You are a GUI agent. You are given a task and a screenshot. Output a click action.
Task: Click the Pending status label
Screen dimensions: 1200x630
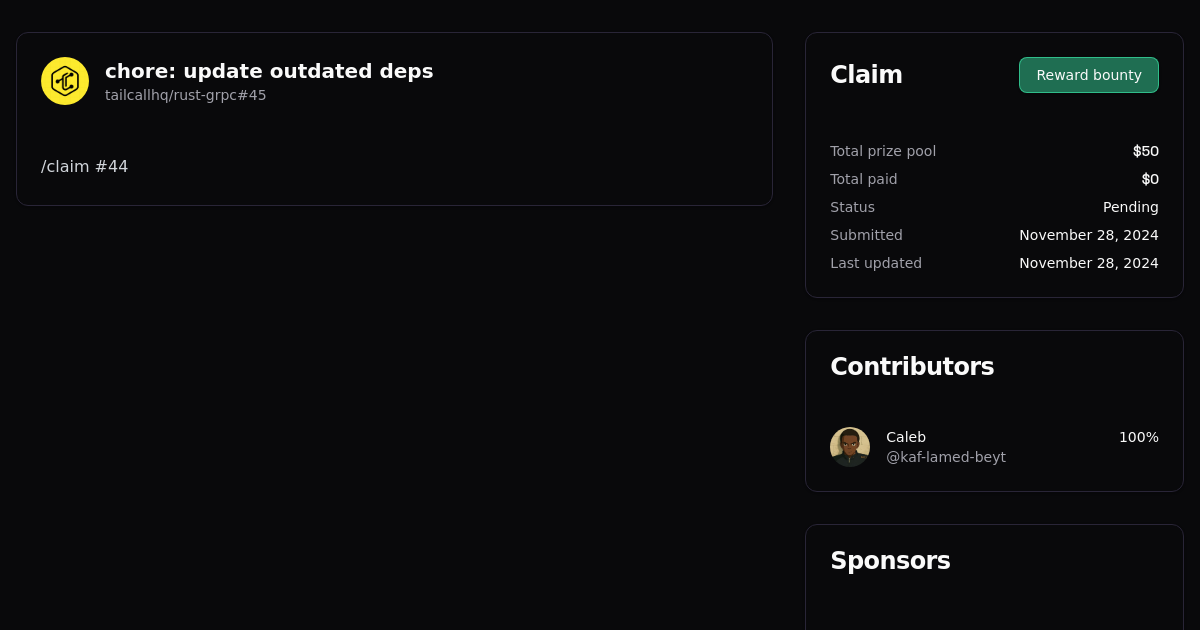1131,207
